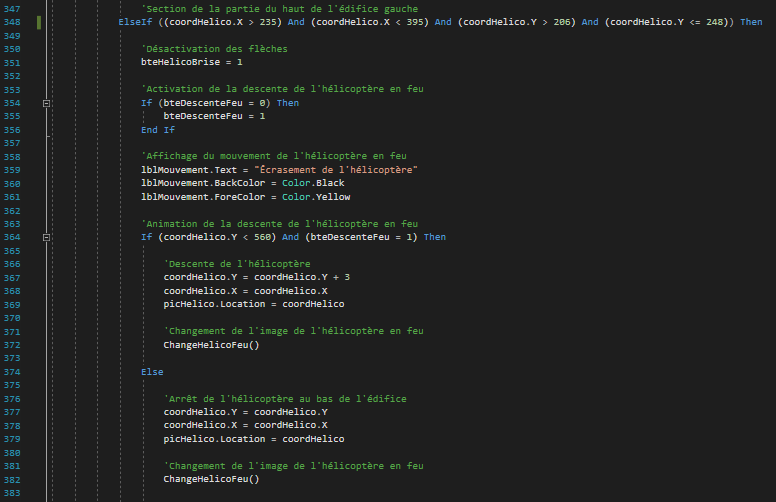Click the Else keyword on line 374
The image size is (776, 502).
(152, 372)
